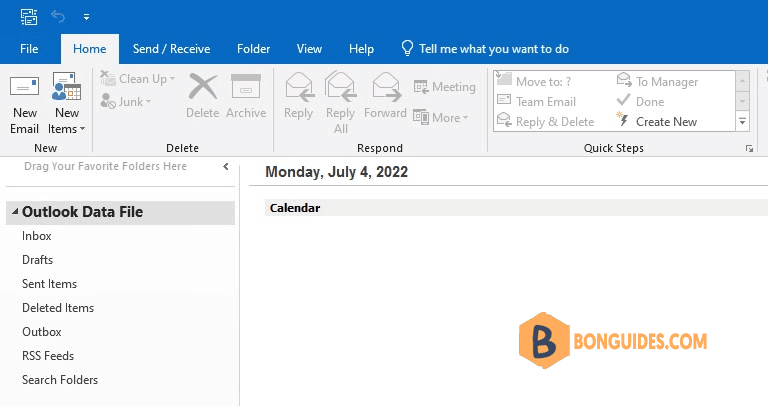This screenshot has width=768, height=406.
Task: Open the RSS Feeds folder
Action: tap(48, 356)
